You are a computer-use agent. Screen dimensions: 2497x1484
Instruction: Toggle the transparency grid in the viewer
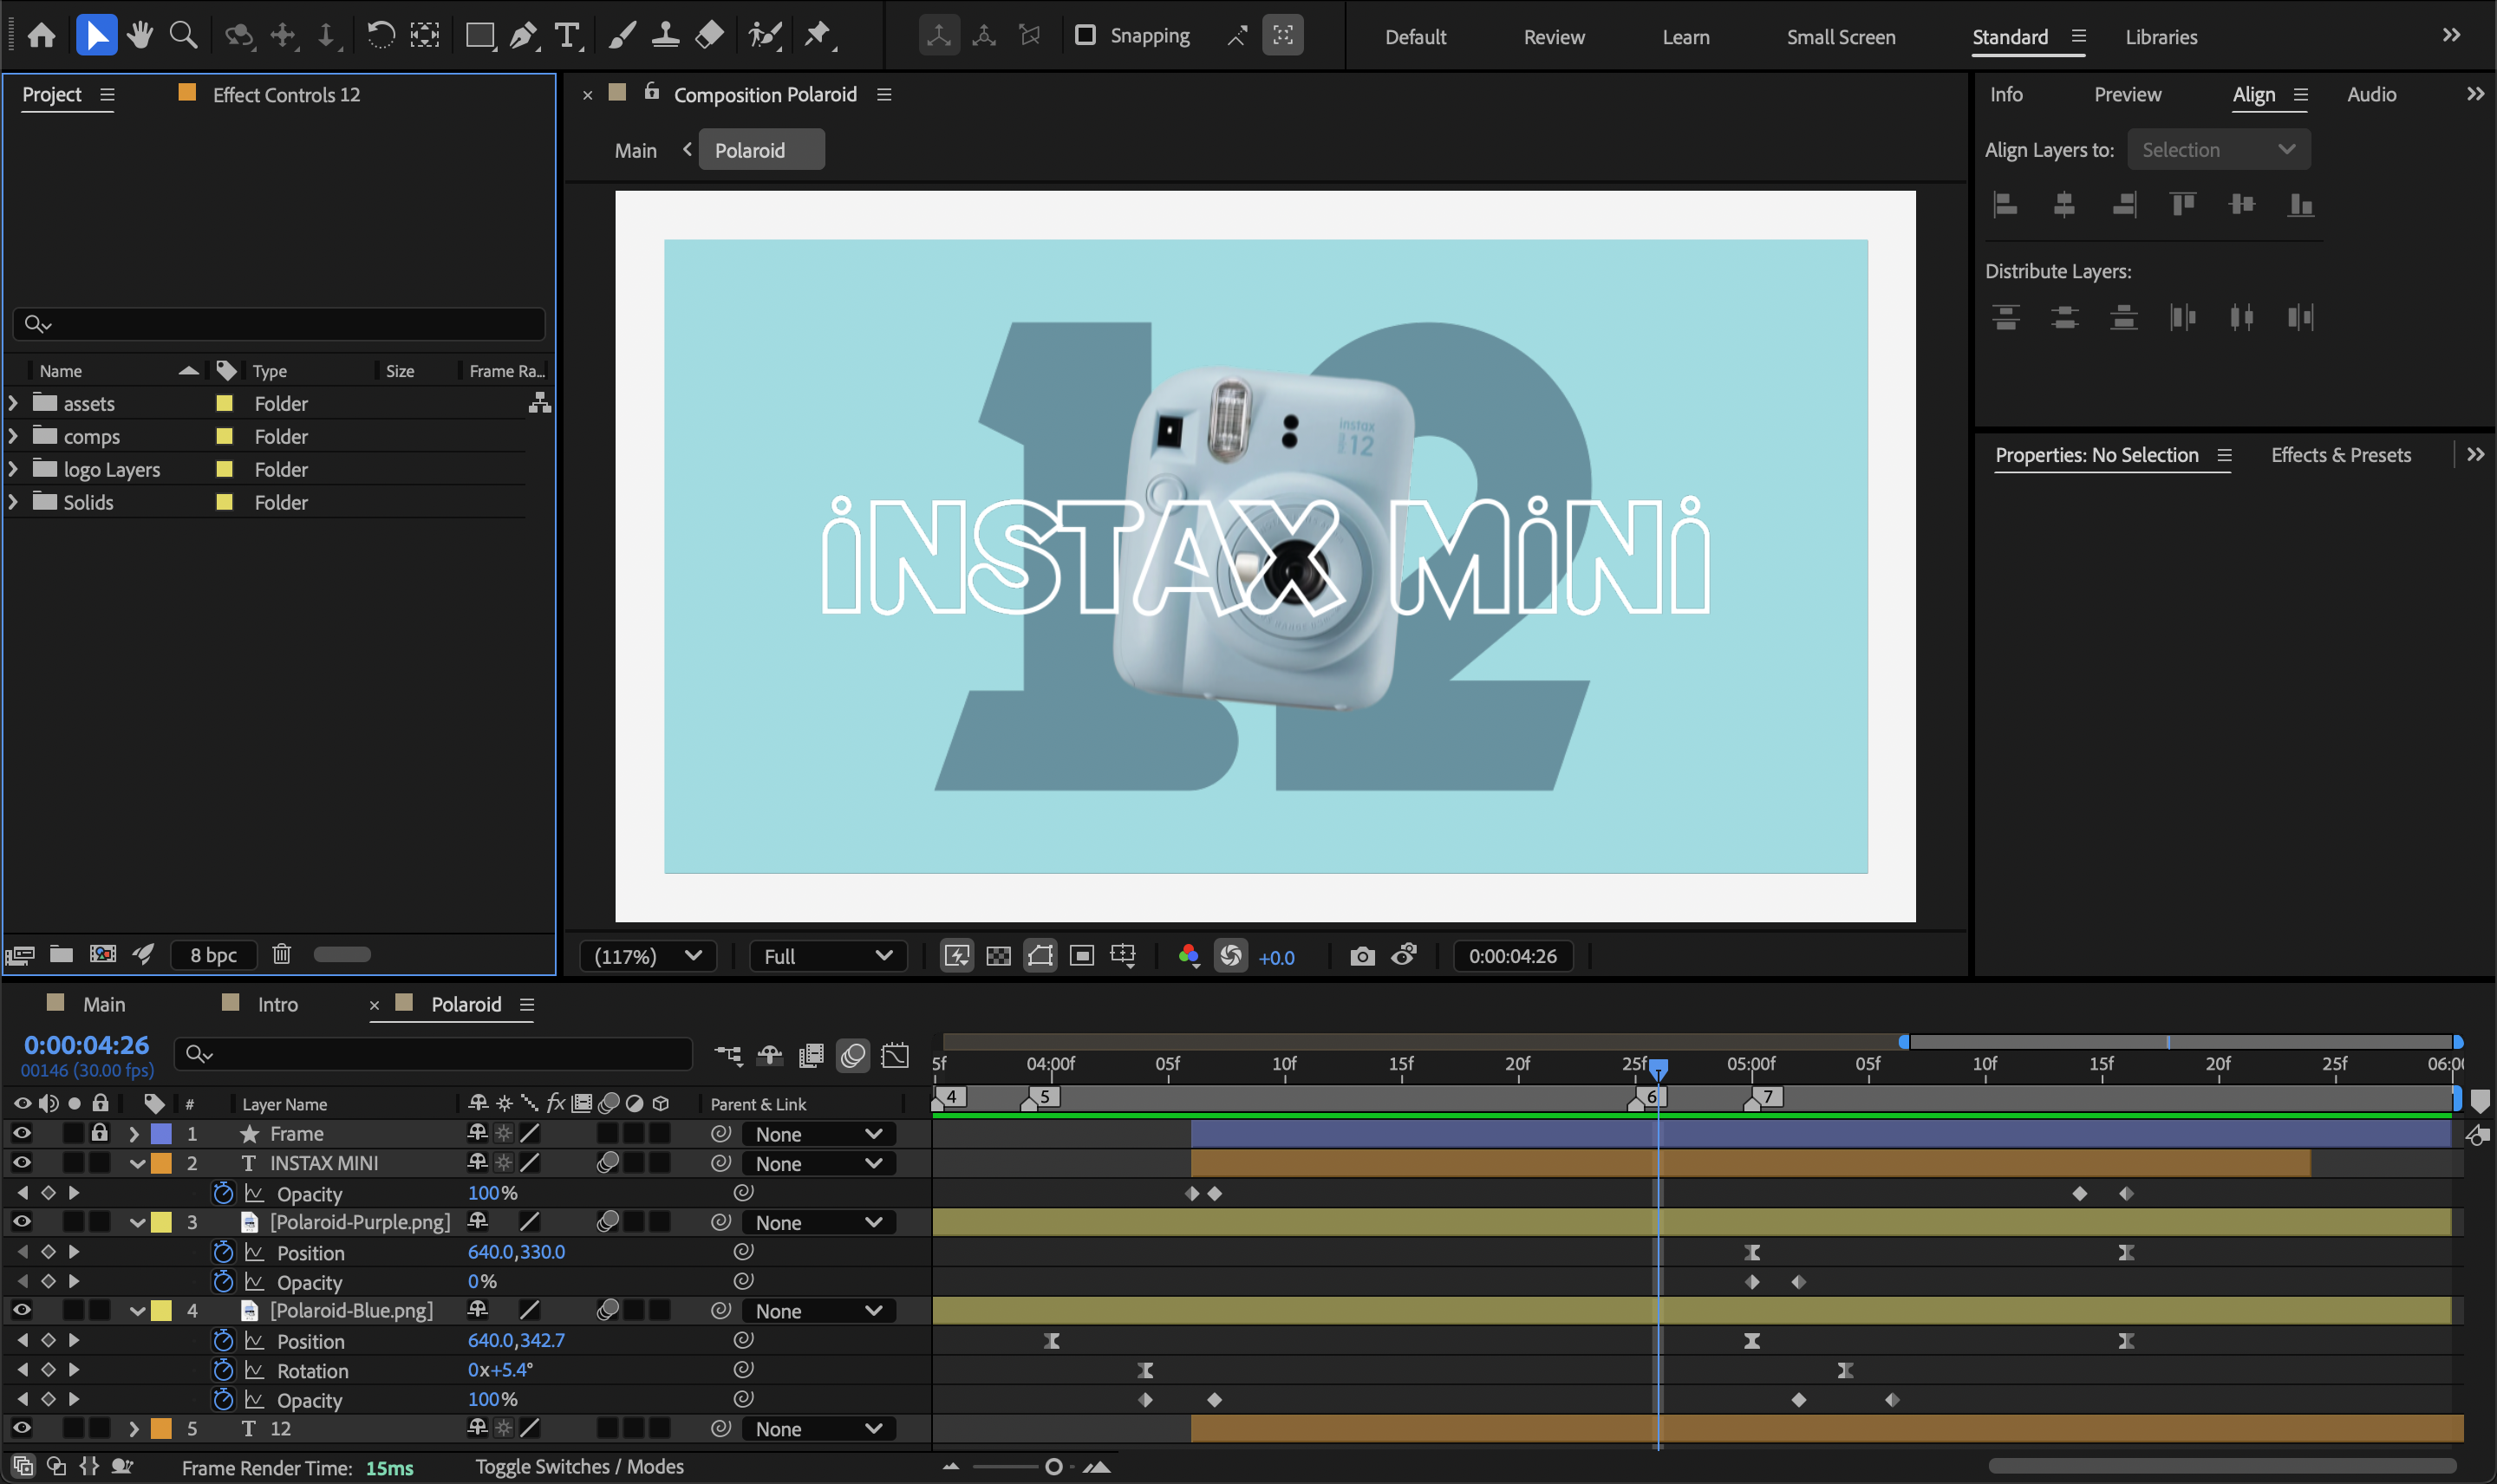click(x=996, y=956)
